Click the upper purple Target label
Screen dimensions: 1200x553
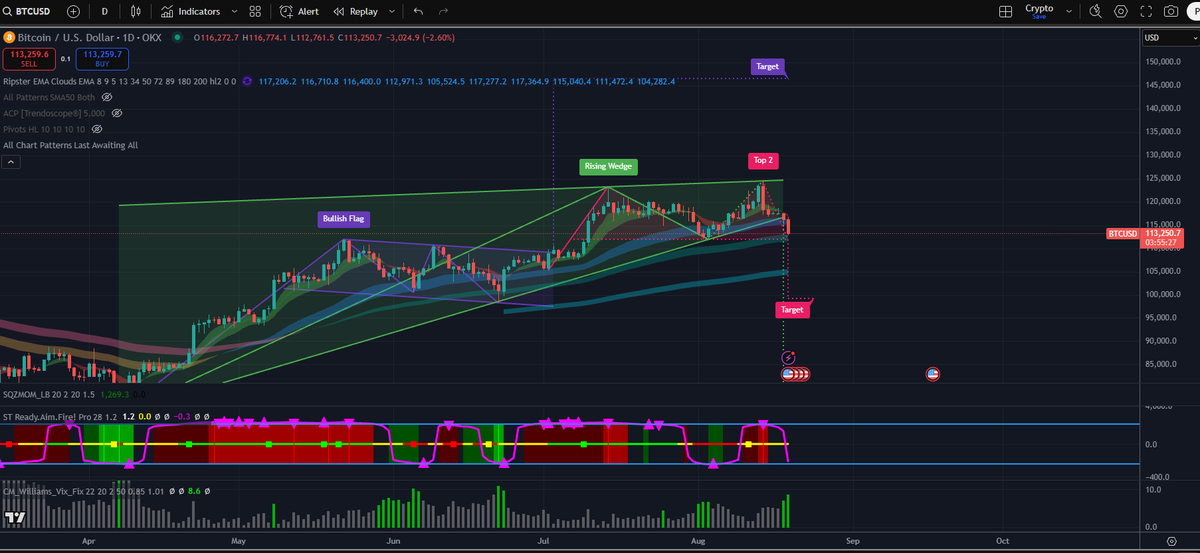click(767, 66)
